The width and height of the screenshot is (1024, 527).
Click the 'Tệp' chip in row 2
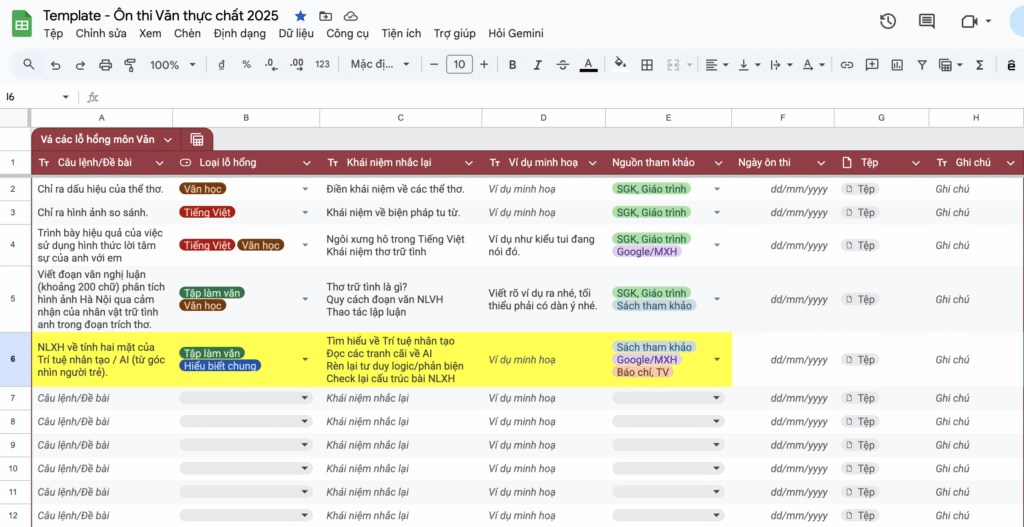[861, 188]
